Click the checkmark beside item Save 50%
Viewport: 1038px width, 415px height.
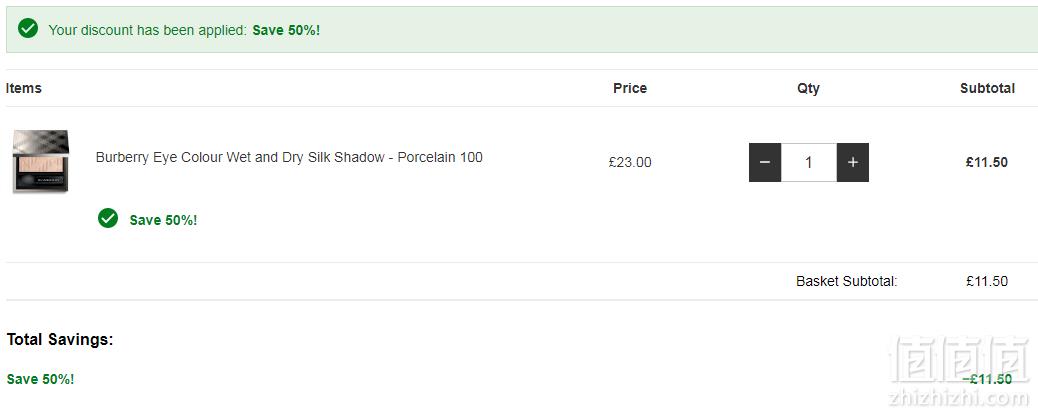(x=108, y=218)
